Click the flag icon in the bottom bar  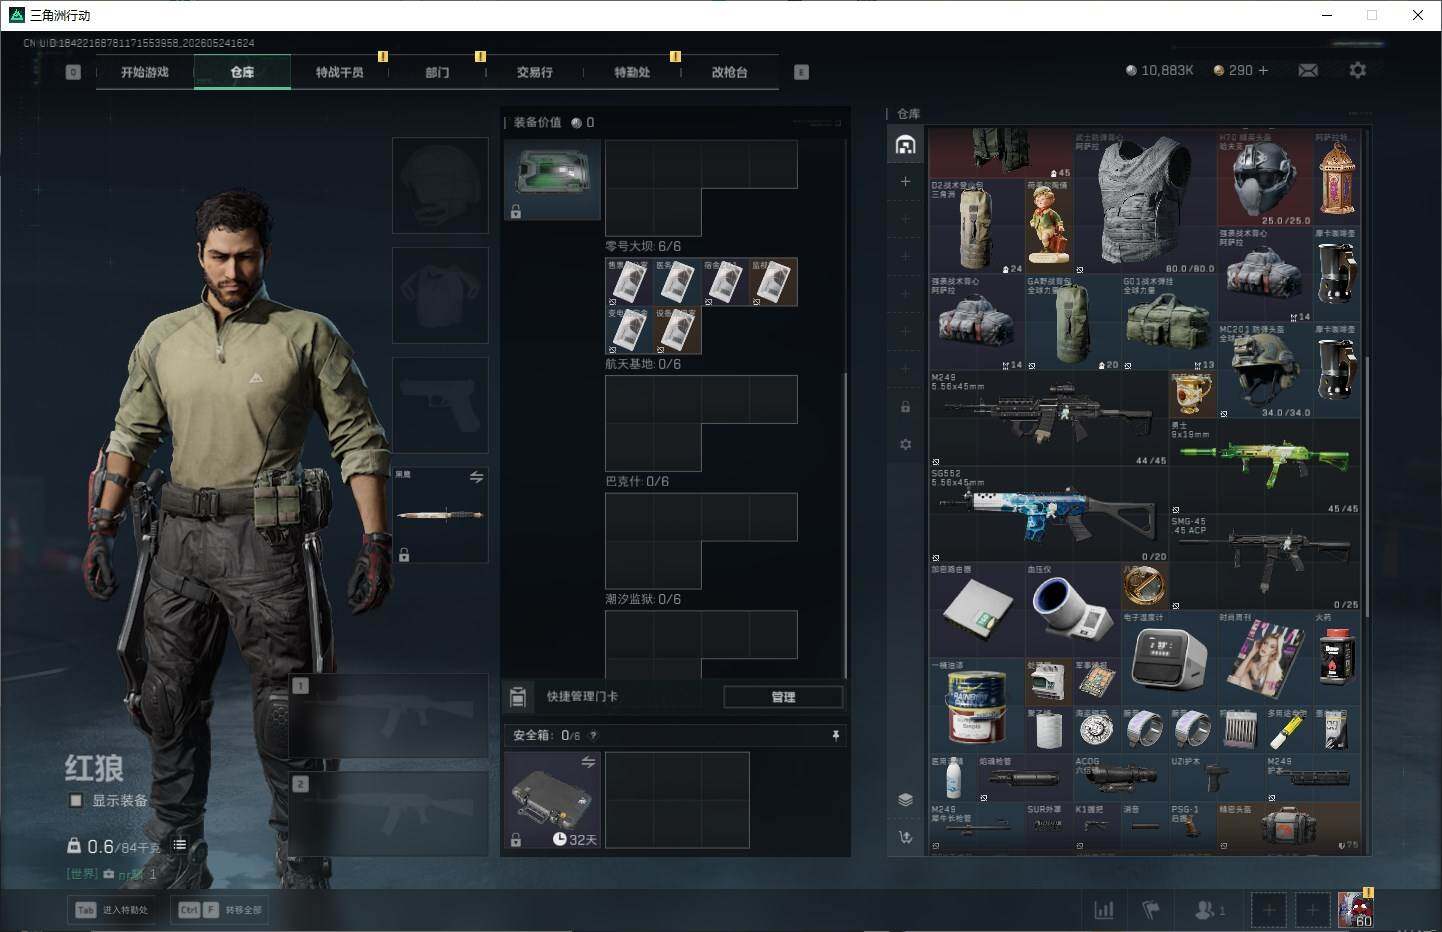(x=1151, y=910)
